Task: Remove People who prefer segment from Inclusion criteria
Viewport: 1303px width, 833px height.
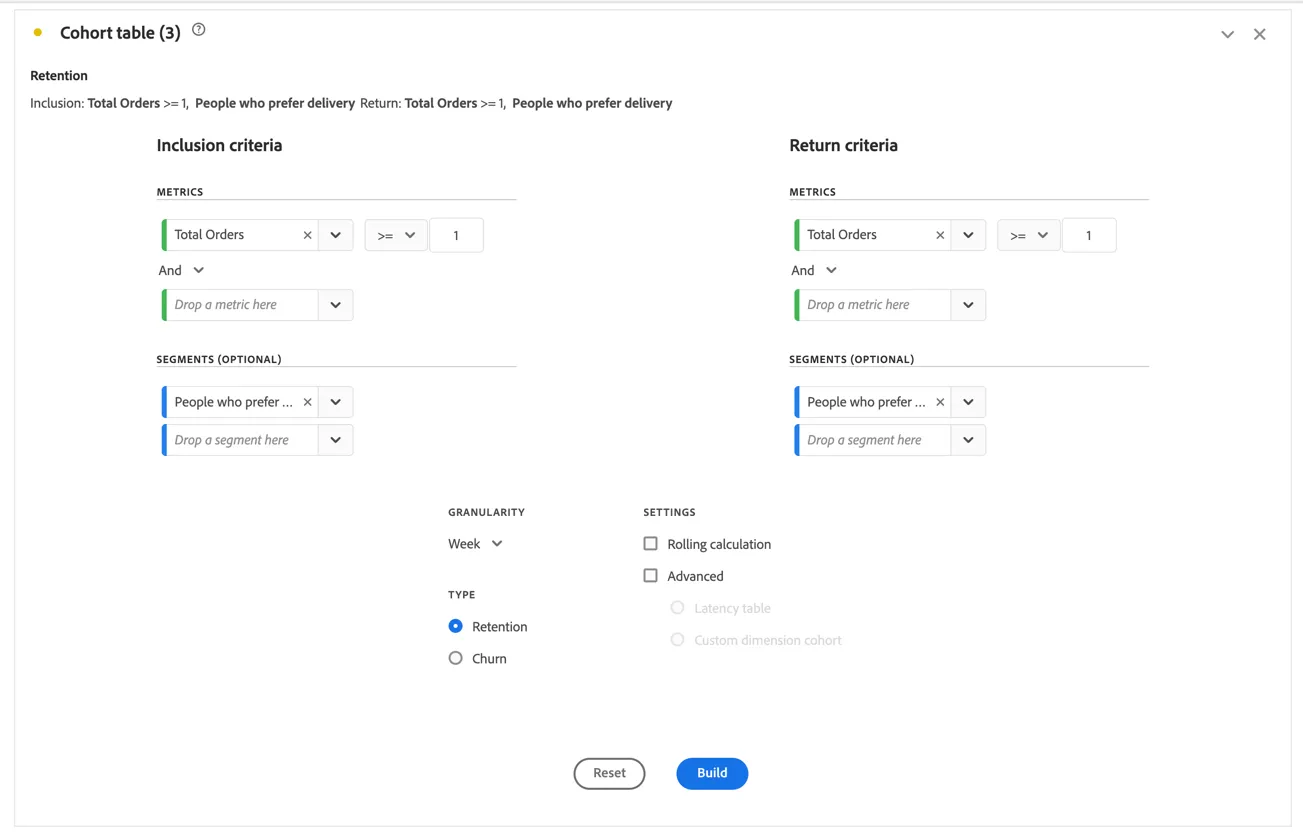Action: 307,402
